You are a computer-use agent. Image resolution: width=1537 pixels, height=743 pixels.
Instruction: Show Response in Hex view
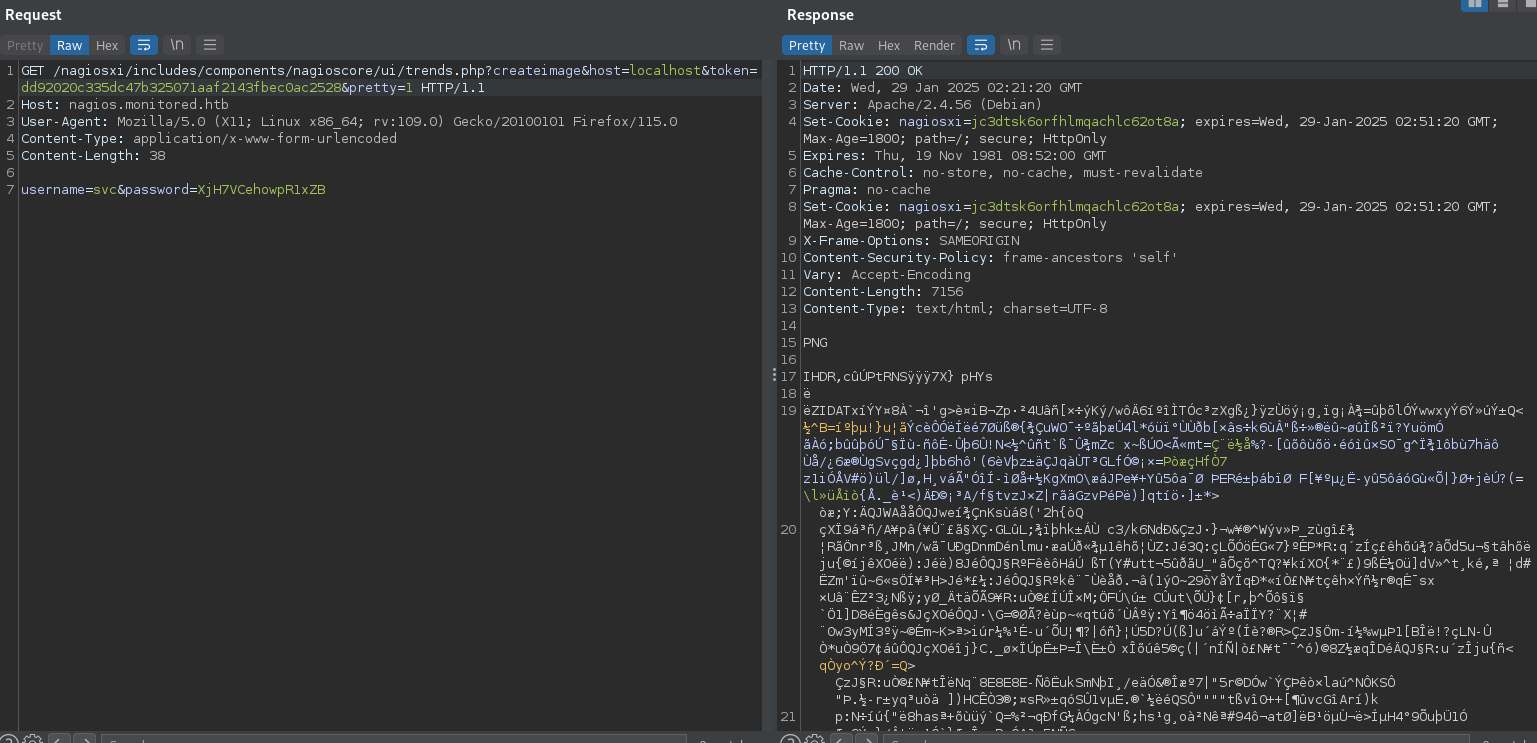(x=889, y=45)
